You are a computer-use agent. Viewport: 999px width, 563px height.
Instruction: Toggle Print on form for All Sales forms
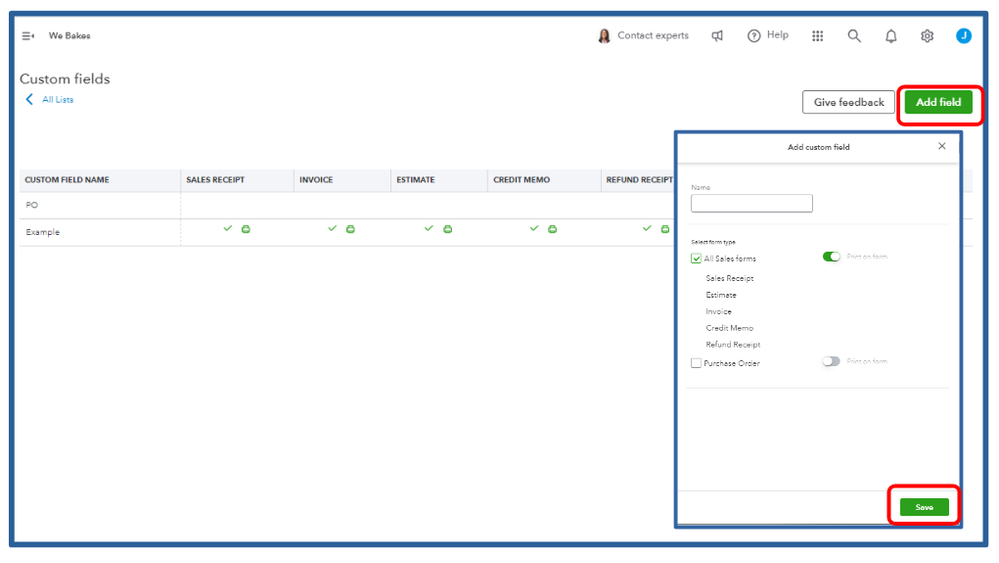click(x=831, y=257)
